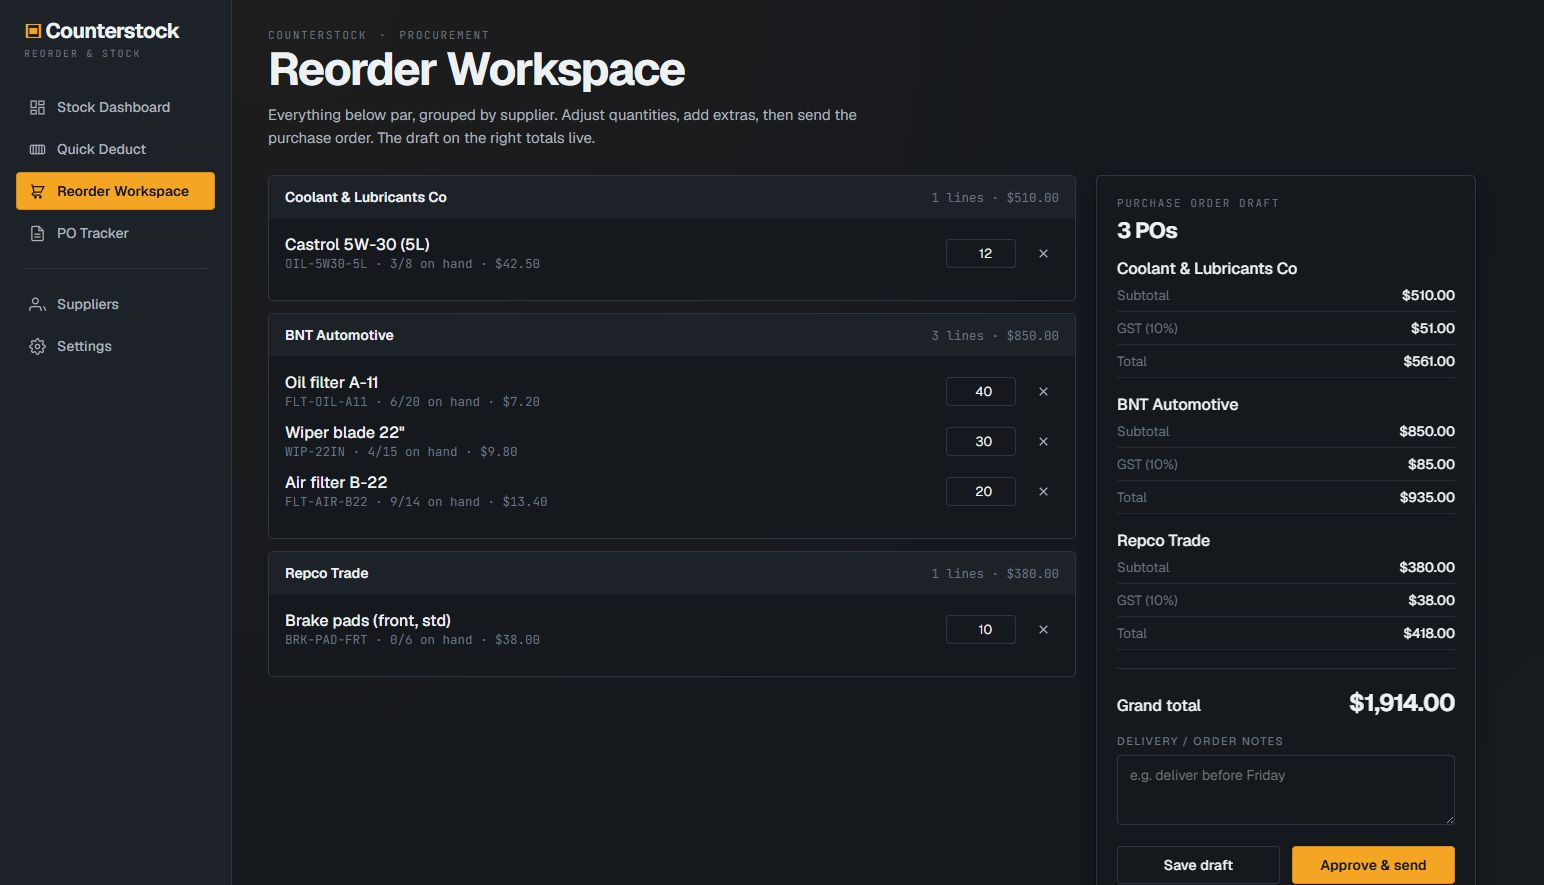1544x885 pixels.
Task: Click the "3 lines · $850.00" summary
Action: pyautogui.click(x=995, y=336)
